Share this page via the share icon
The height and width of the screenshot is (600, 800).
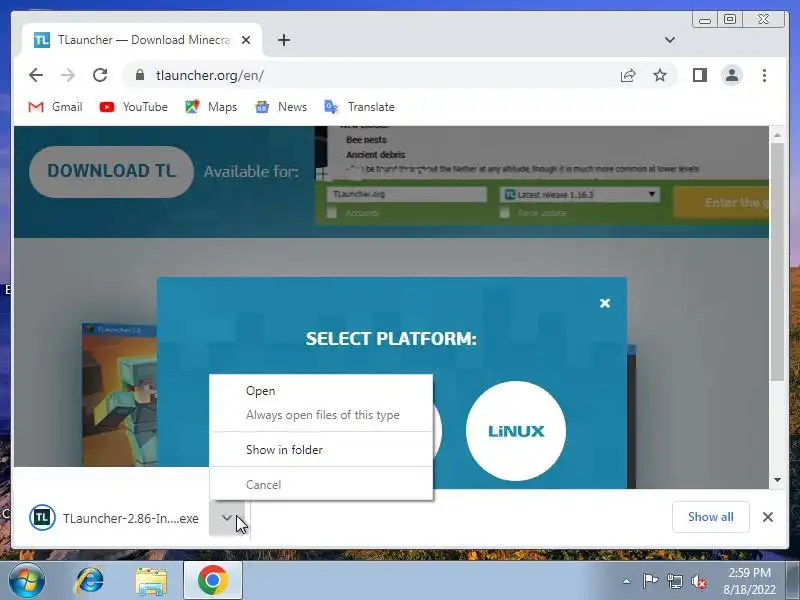(x=628, y=76)
